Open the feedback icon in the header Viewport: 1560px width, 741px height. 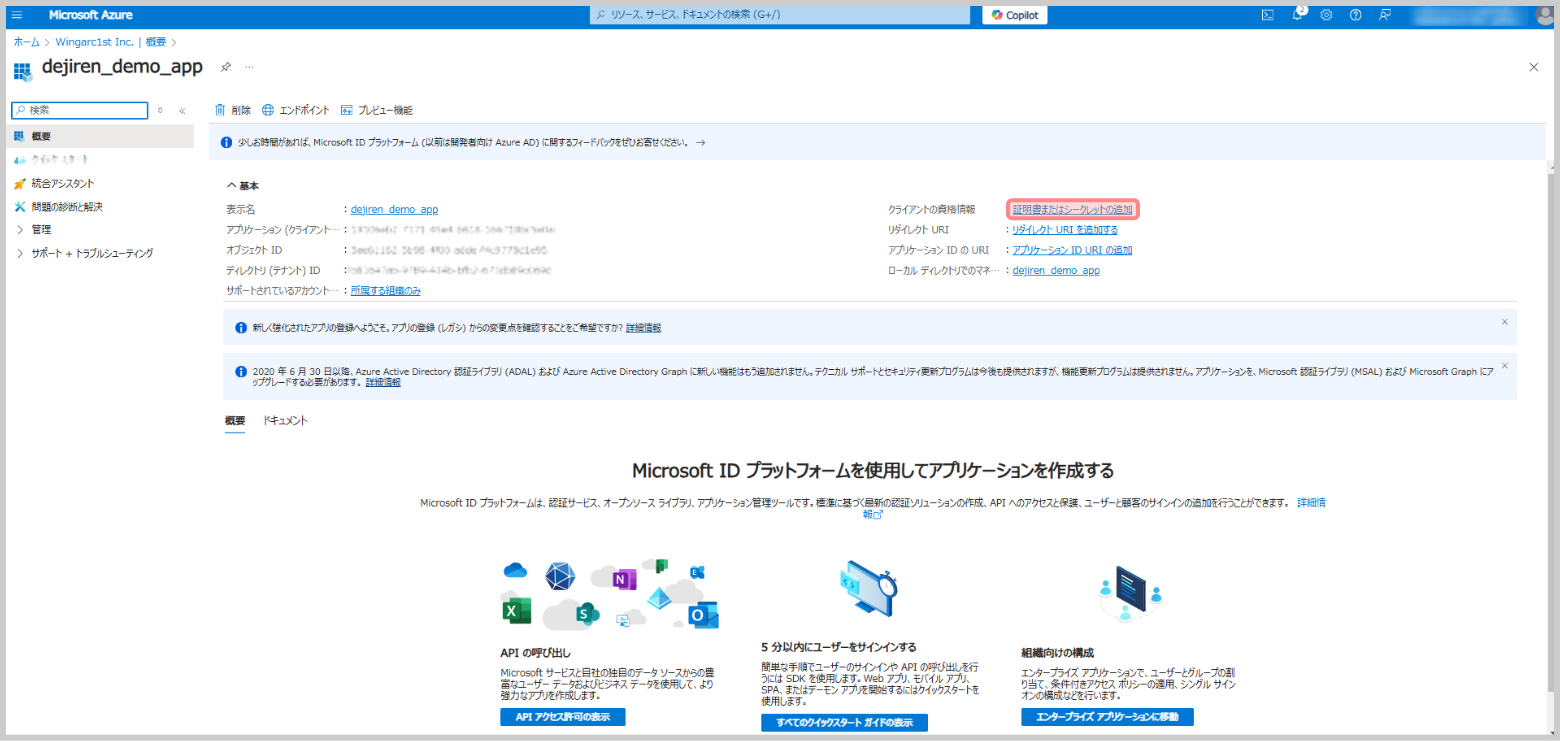[1385, 15]
